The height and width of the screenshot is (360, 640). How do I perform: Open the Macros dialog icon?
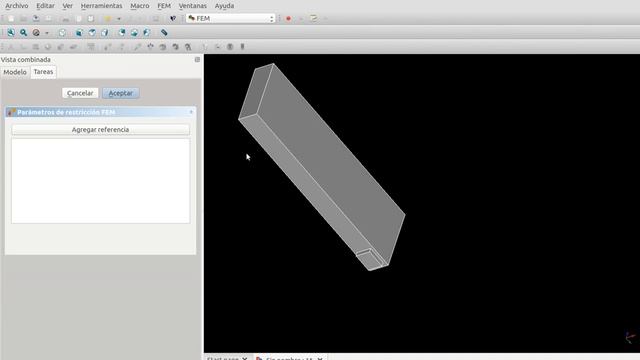point(313,19)
